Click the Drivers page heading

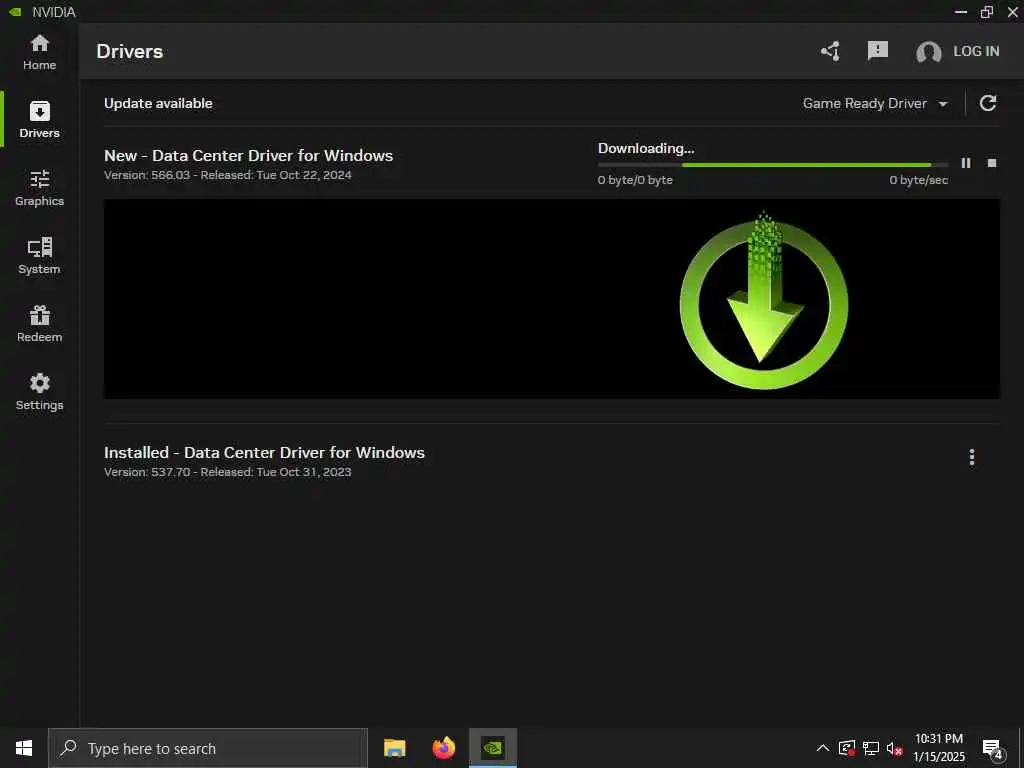129,51
